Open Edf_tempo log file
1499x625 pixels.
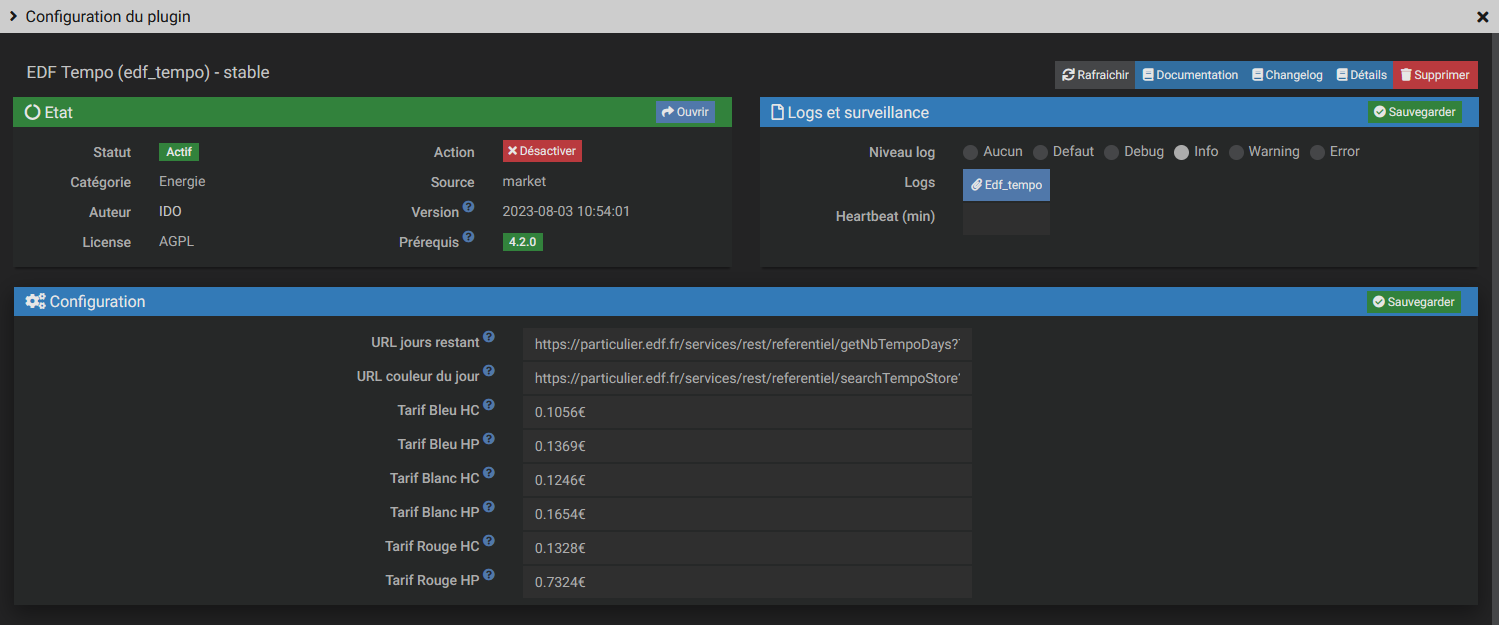(x=1006, y=185)
